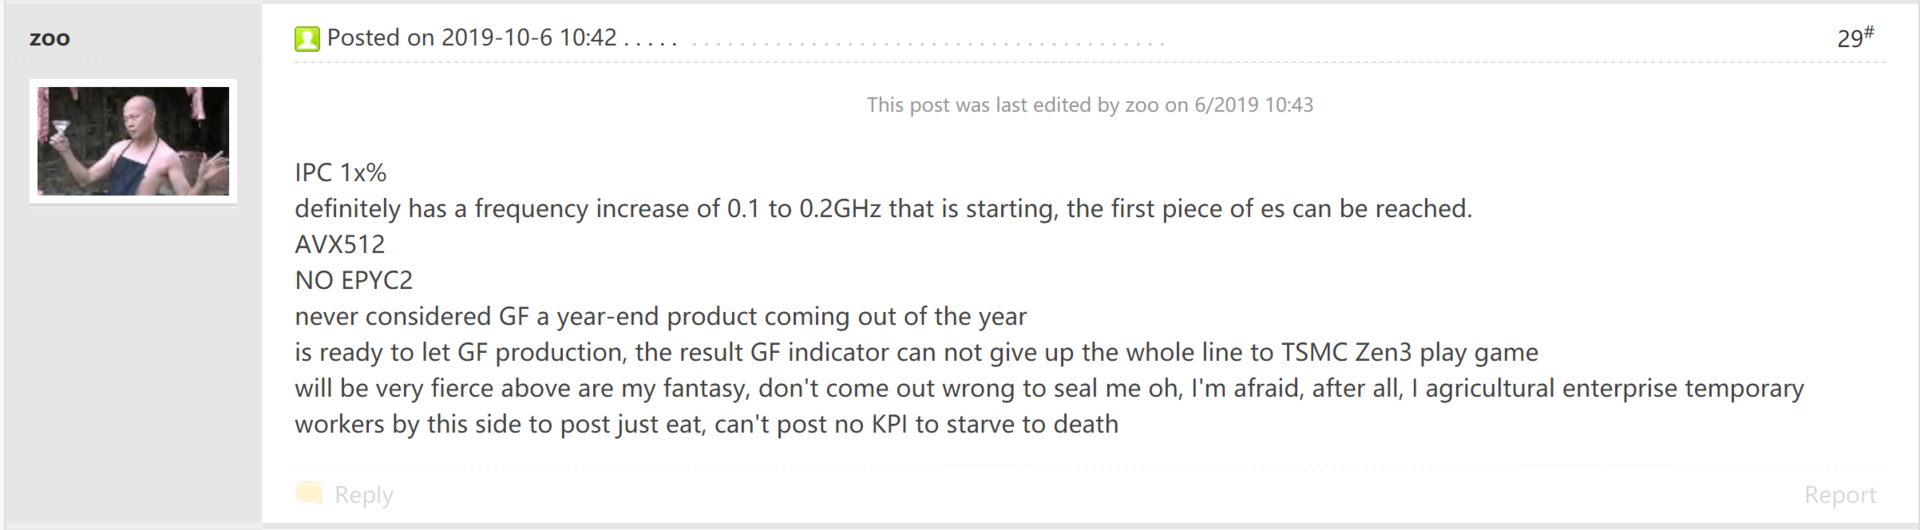The width and height of the screenshot is (1920, 530).
Task: Click the green poster icon beside Posted on
Action: [x=307, y=39]
